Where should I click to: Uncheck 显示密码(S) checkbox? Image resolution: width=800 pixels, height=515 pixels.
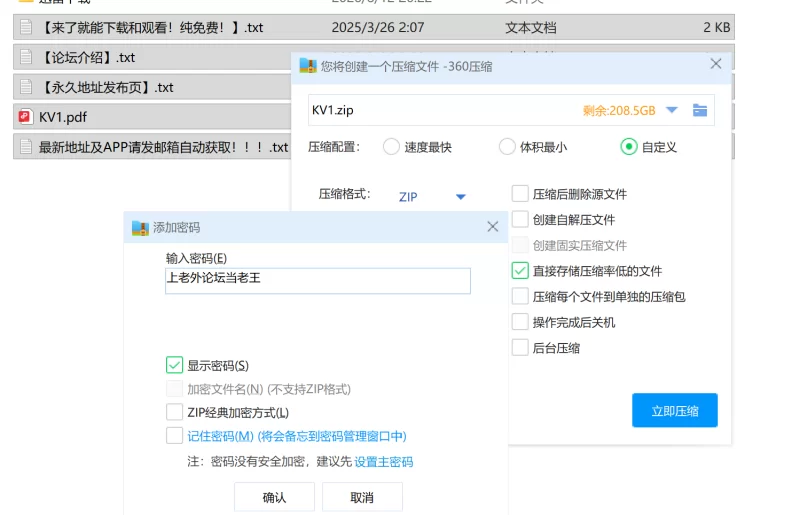pos(174,365)
